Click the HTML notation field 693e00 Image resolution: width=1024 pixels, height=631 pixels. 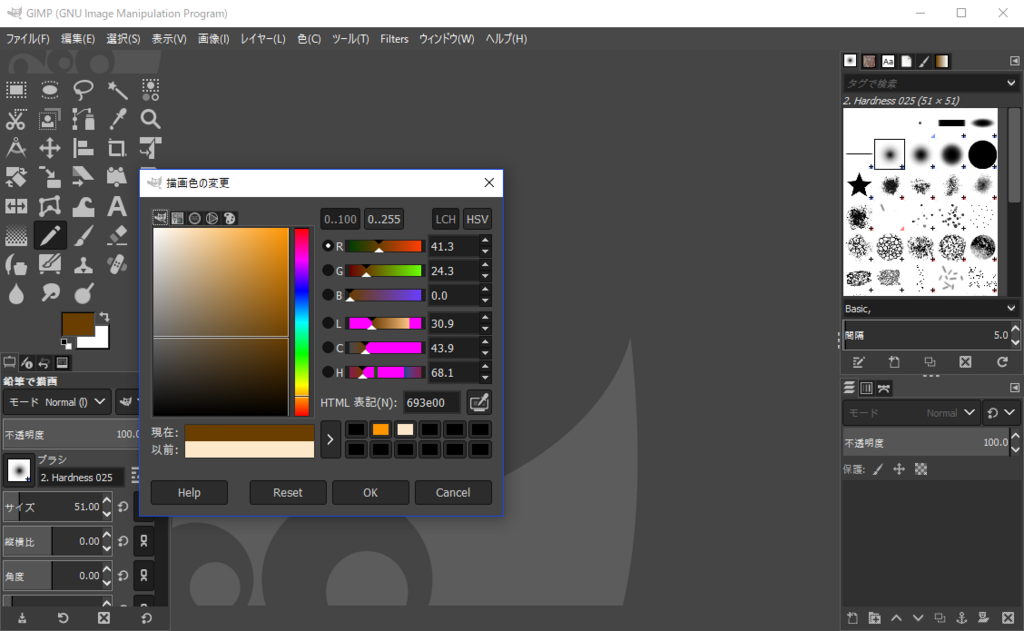(x=431, y=402)
